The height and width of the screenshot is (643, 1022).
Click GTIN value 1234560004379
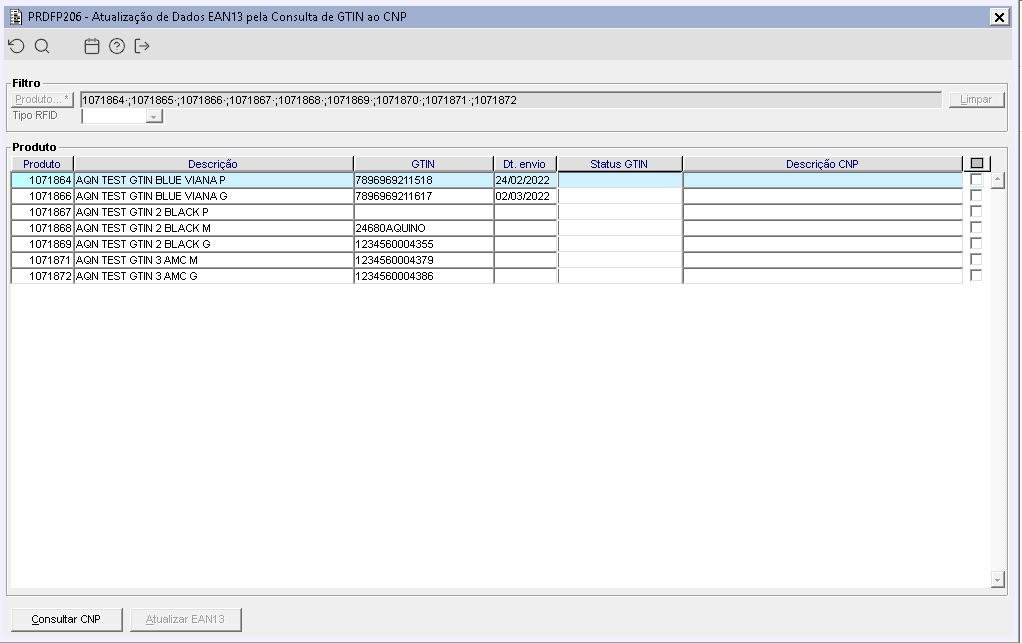423,260
